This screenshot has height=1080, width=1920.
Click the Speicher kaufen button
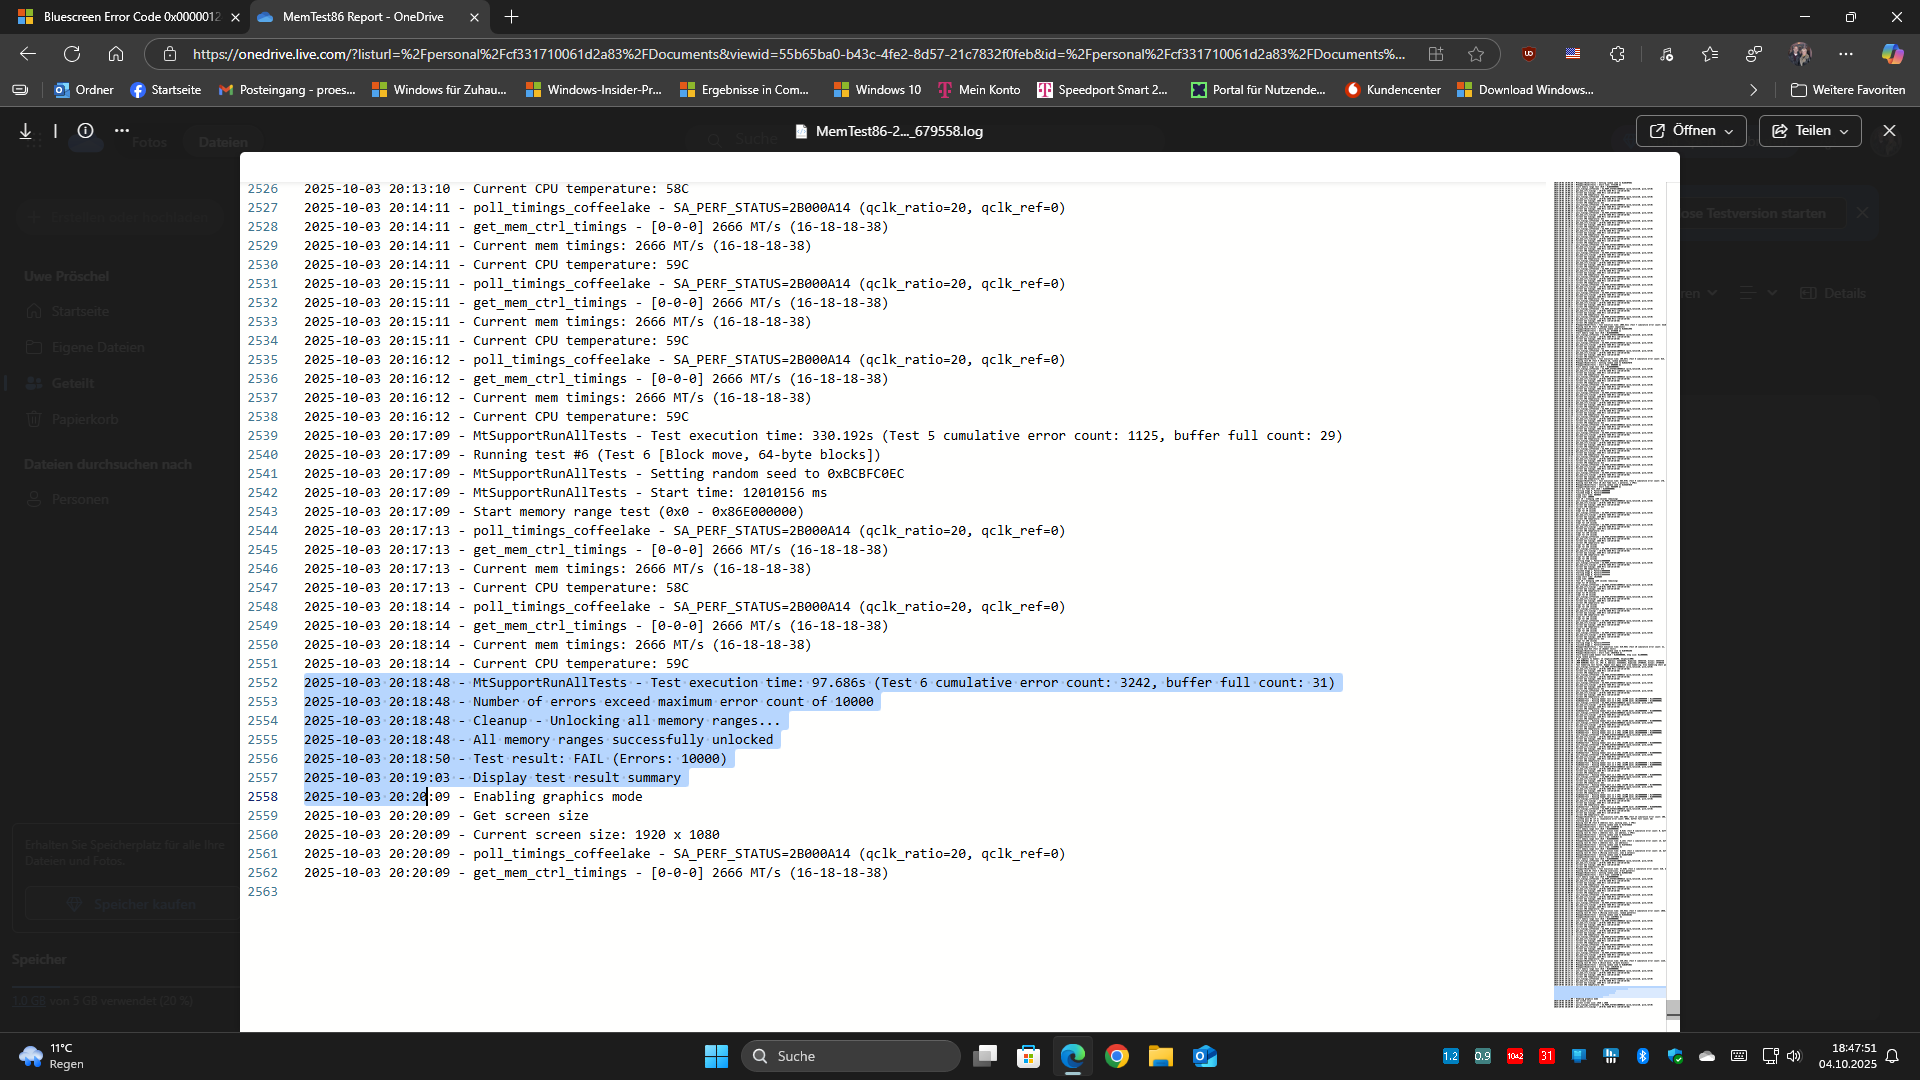point(133,904)
